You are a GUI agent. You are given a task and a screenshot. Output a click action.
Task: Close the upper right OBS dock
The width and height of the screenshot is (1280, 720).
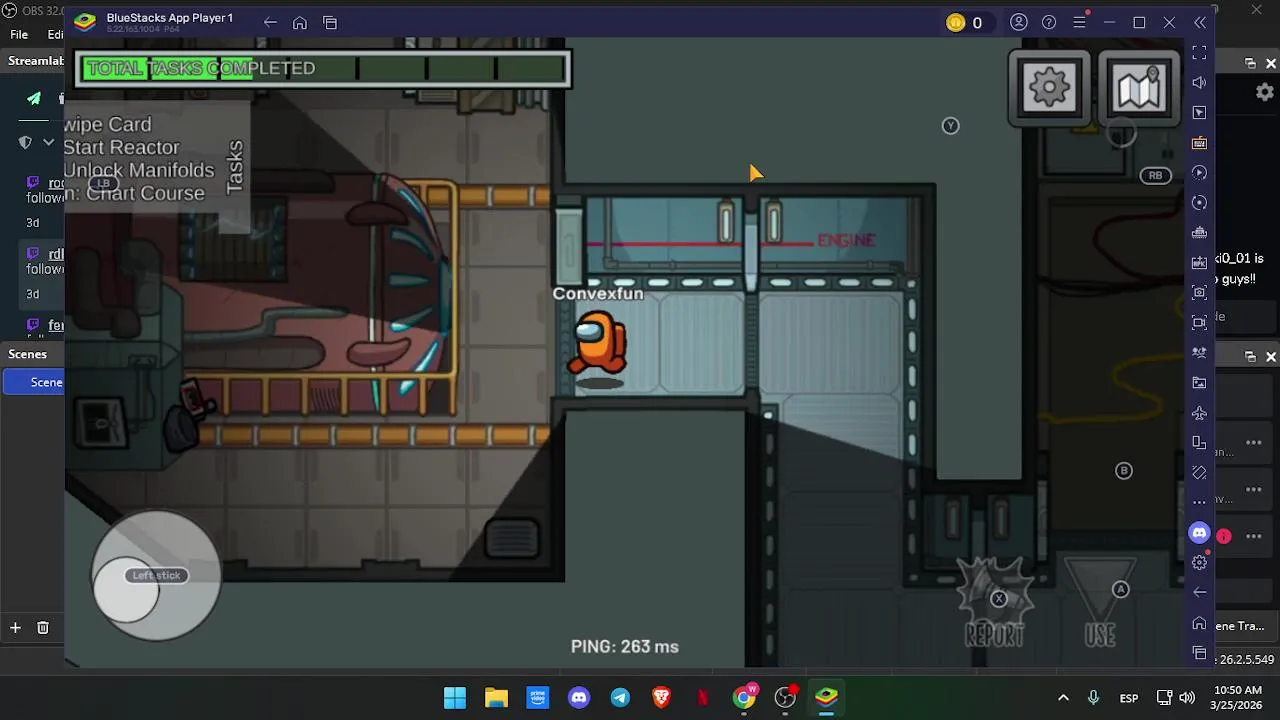pos(1271,63)
